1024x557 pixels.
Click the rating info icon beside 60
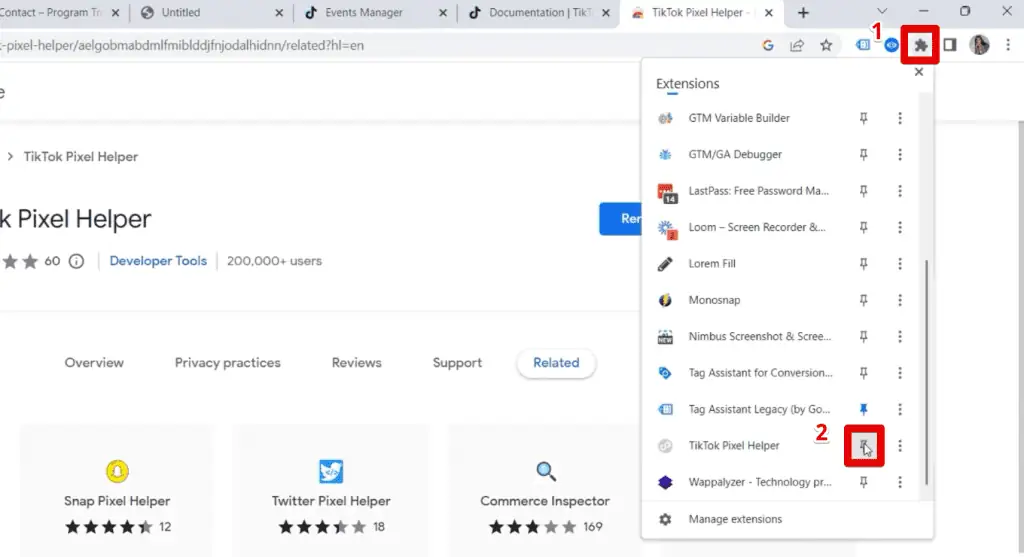(76, 262)
